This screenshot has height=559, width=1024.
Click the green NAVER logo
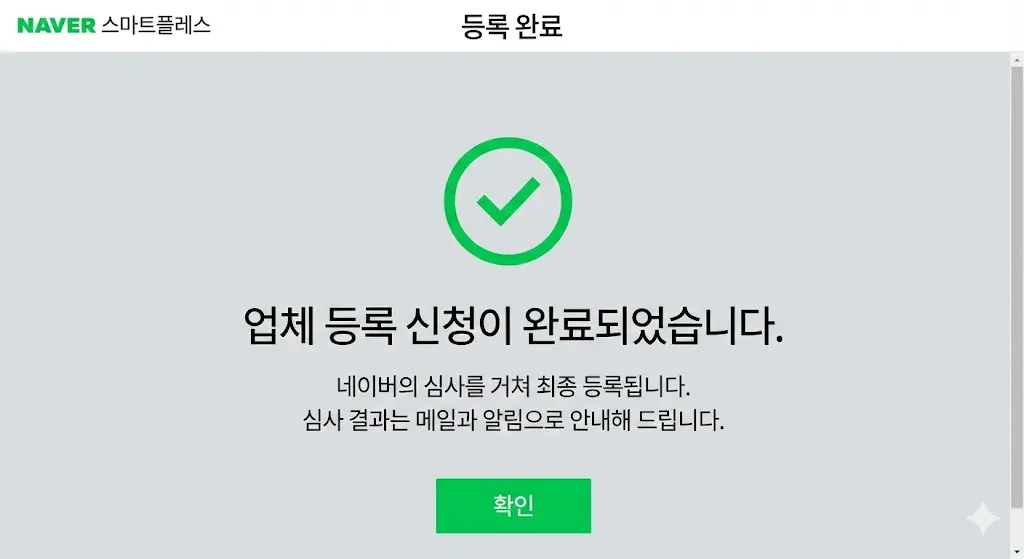click(57, 25)
